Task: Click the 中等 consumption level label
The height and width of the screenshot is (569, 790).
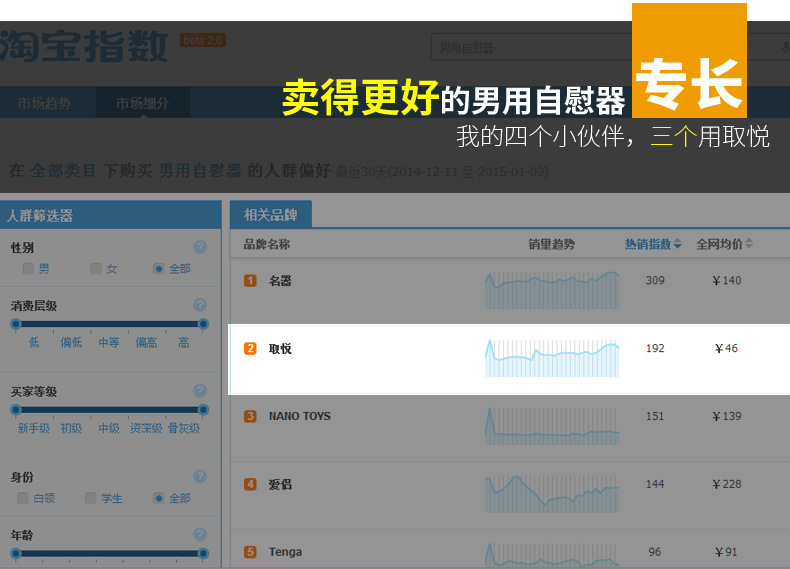Action: (109, 343)
